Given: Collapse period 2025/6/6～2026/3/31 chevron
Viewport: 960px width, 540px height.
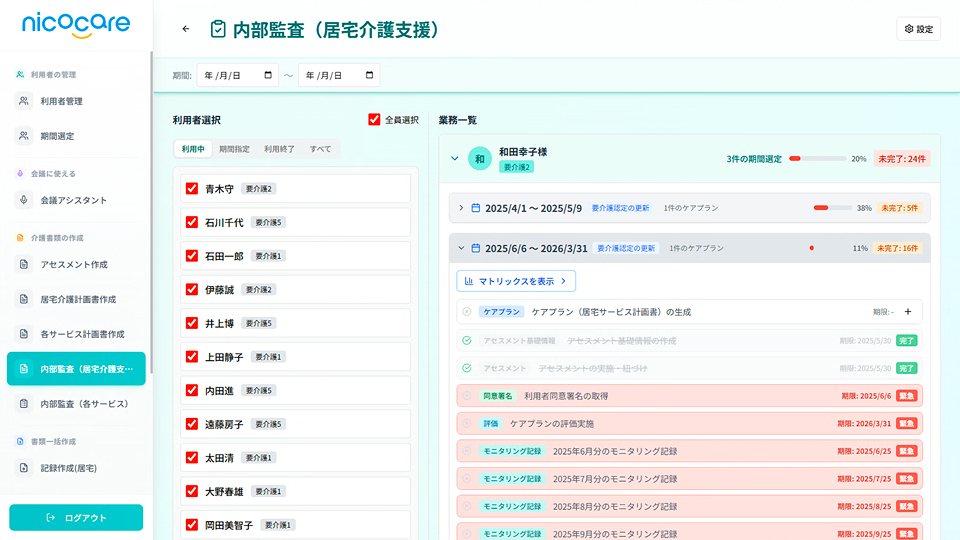Looking at the screenshot, I should (x=461, y=248).
